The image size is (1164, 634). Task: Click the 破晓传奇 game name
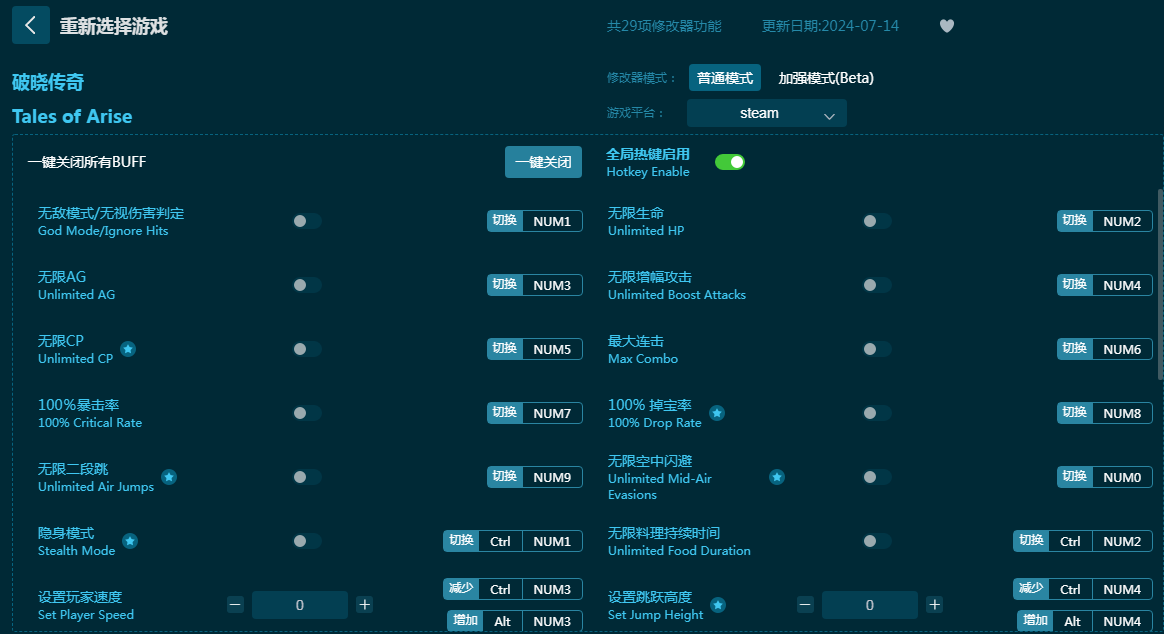pyautogui.click(x=48, y=82)
